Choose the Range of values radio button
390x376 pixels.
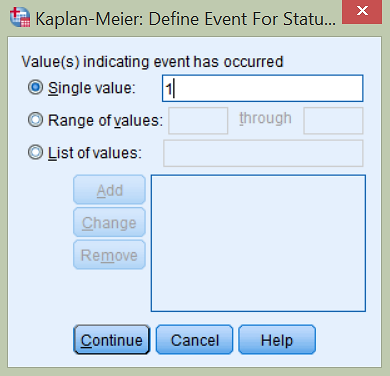coord(35,120)
